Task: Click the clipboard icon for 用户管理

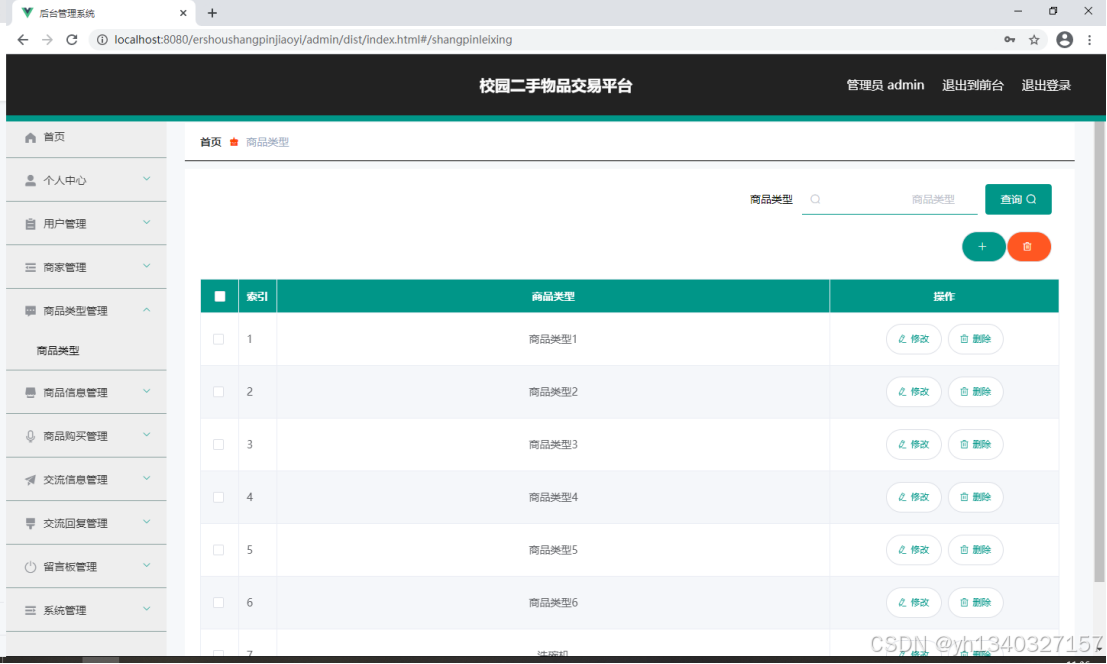Action: click(30, 224)
